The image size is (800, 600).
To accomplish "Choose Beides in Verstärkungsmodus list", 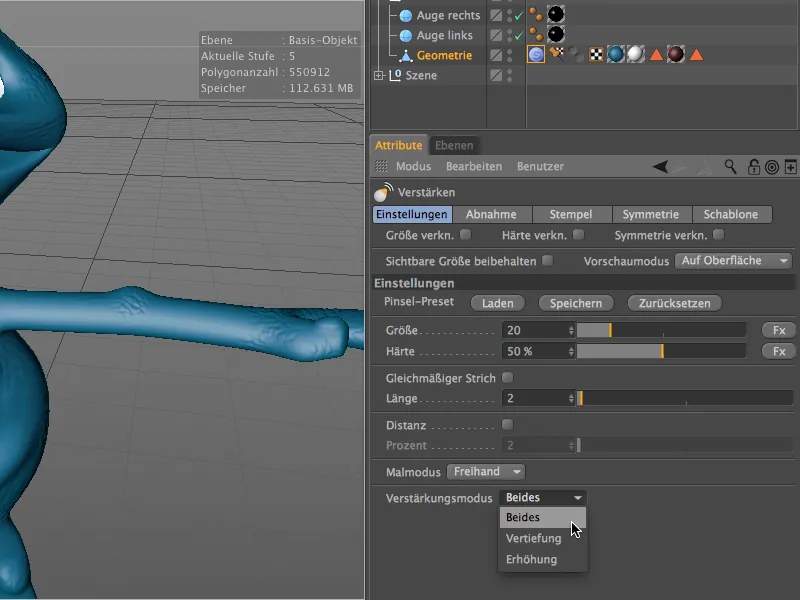I will 543,517.
